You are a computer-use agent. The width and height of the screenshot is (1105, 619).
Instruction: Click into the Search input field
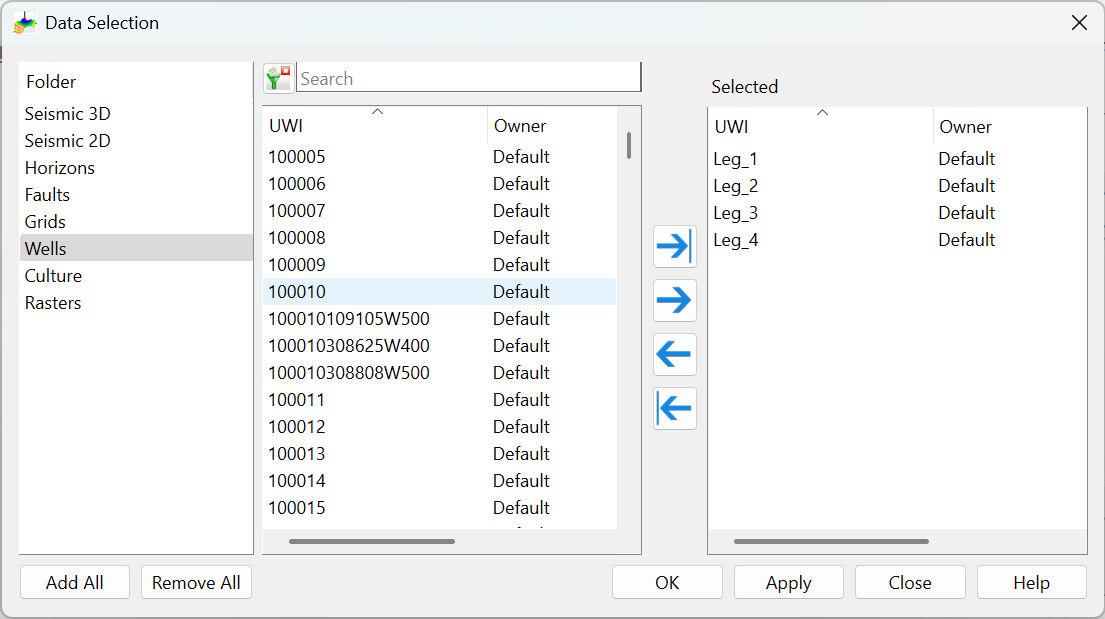tap(467, 78)
